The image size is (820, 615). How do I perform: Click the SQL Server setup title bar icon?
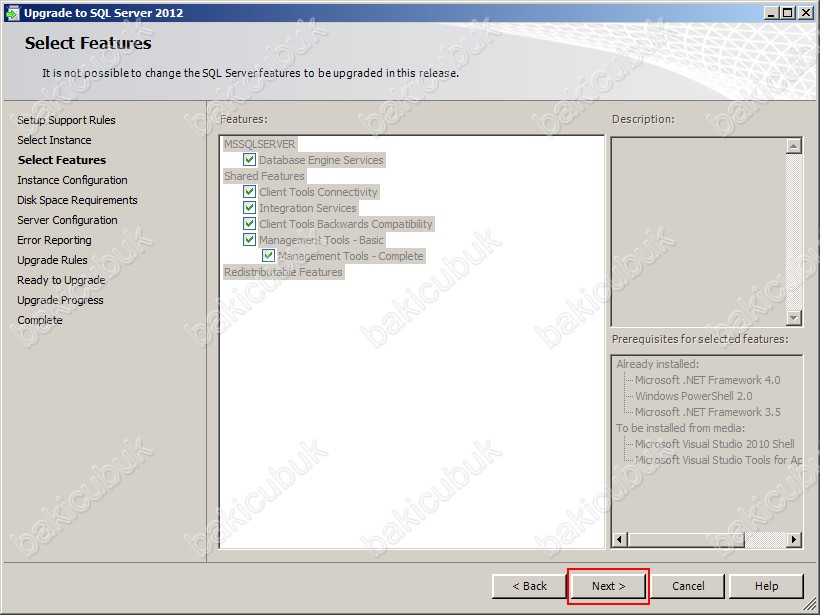point(12,13)
